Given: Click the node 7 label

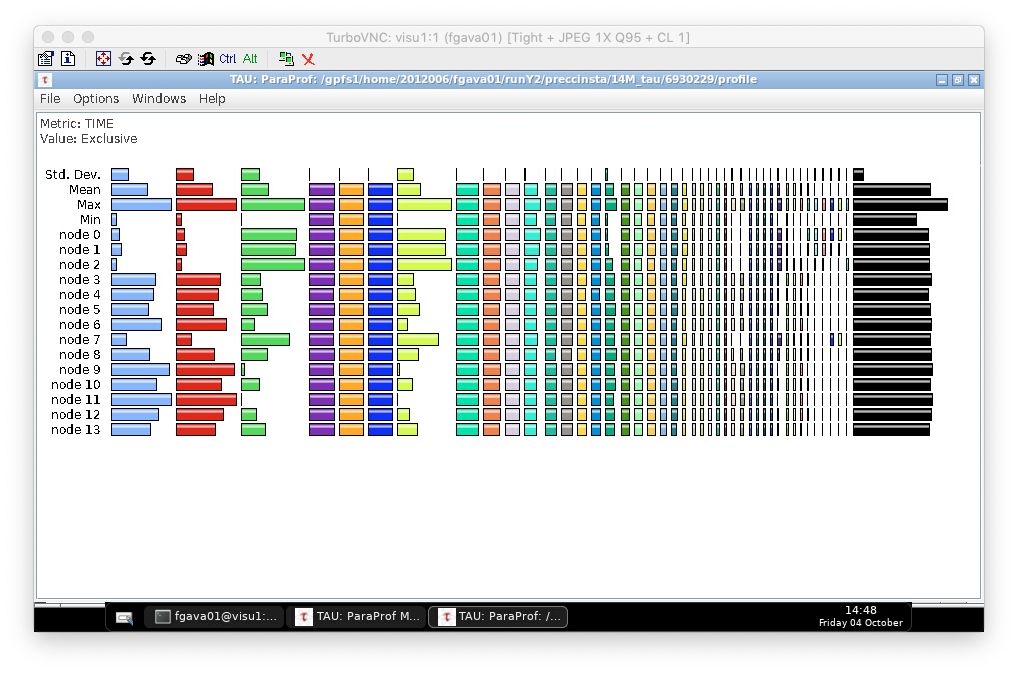Looking at the screenshot, I should [80, 339].
